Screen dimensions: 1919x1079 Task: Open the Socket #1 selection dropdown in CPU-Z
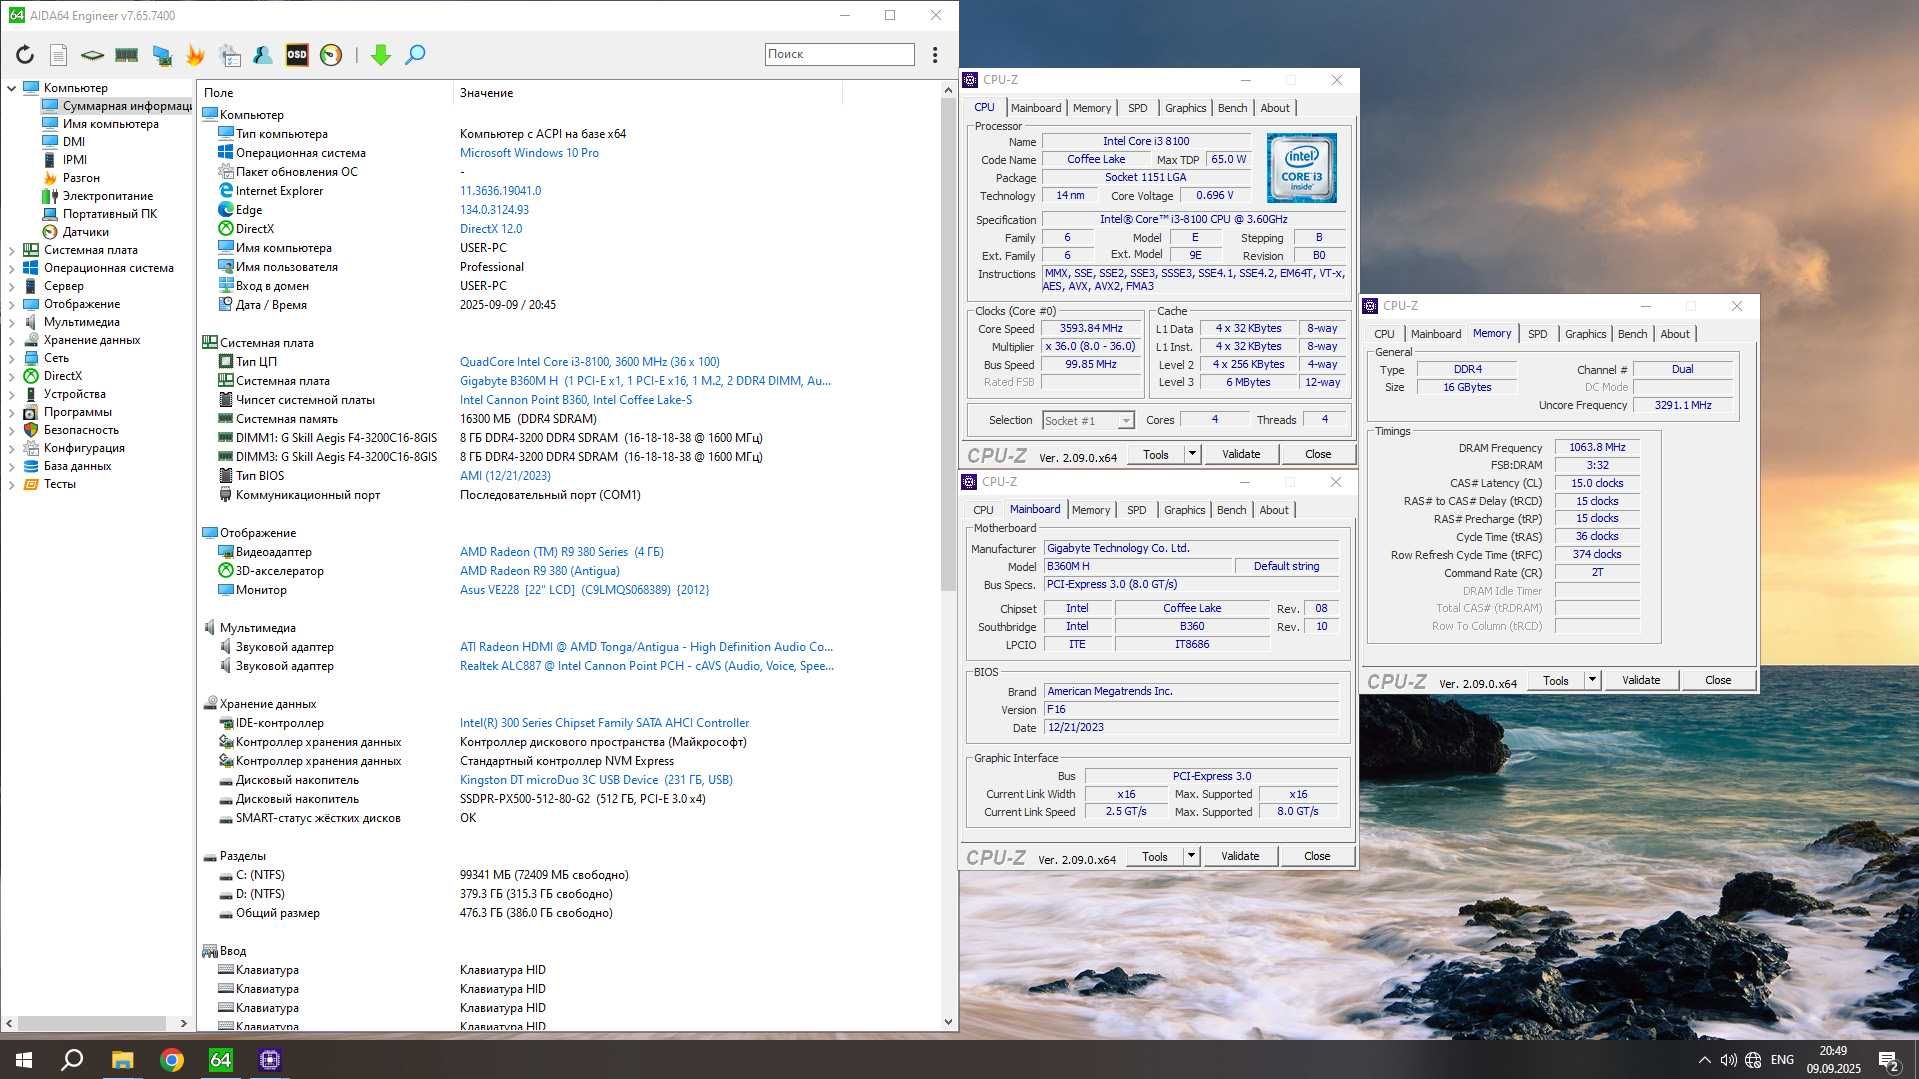1088,421
